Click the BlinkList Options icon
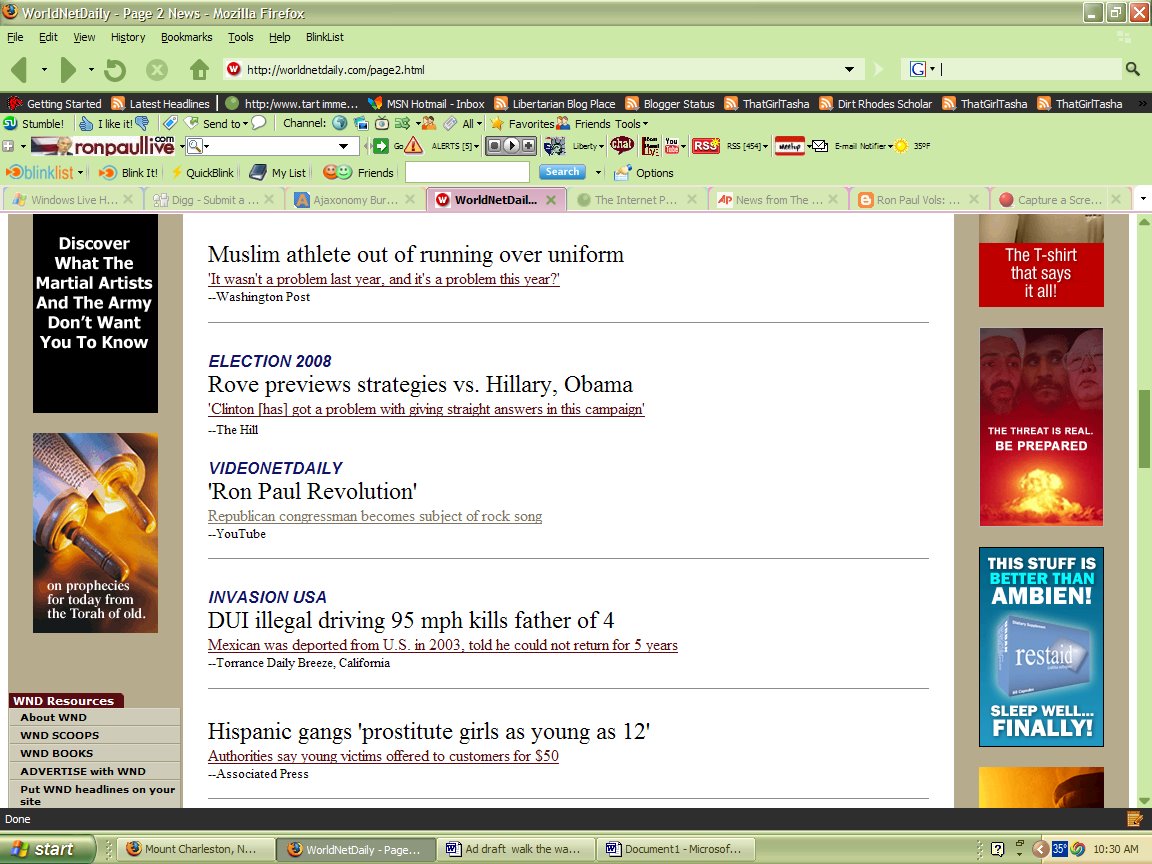 (x=623, y=173)
